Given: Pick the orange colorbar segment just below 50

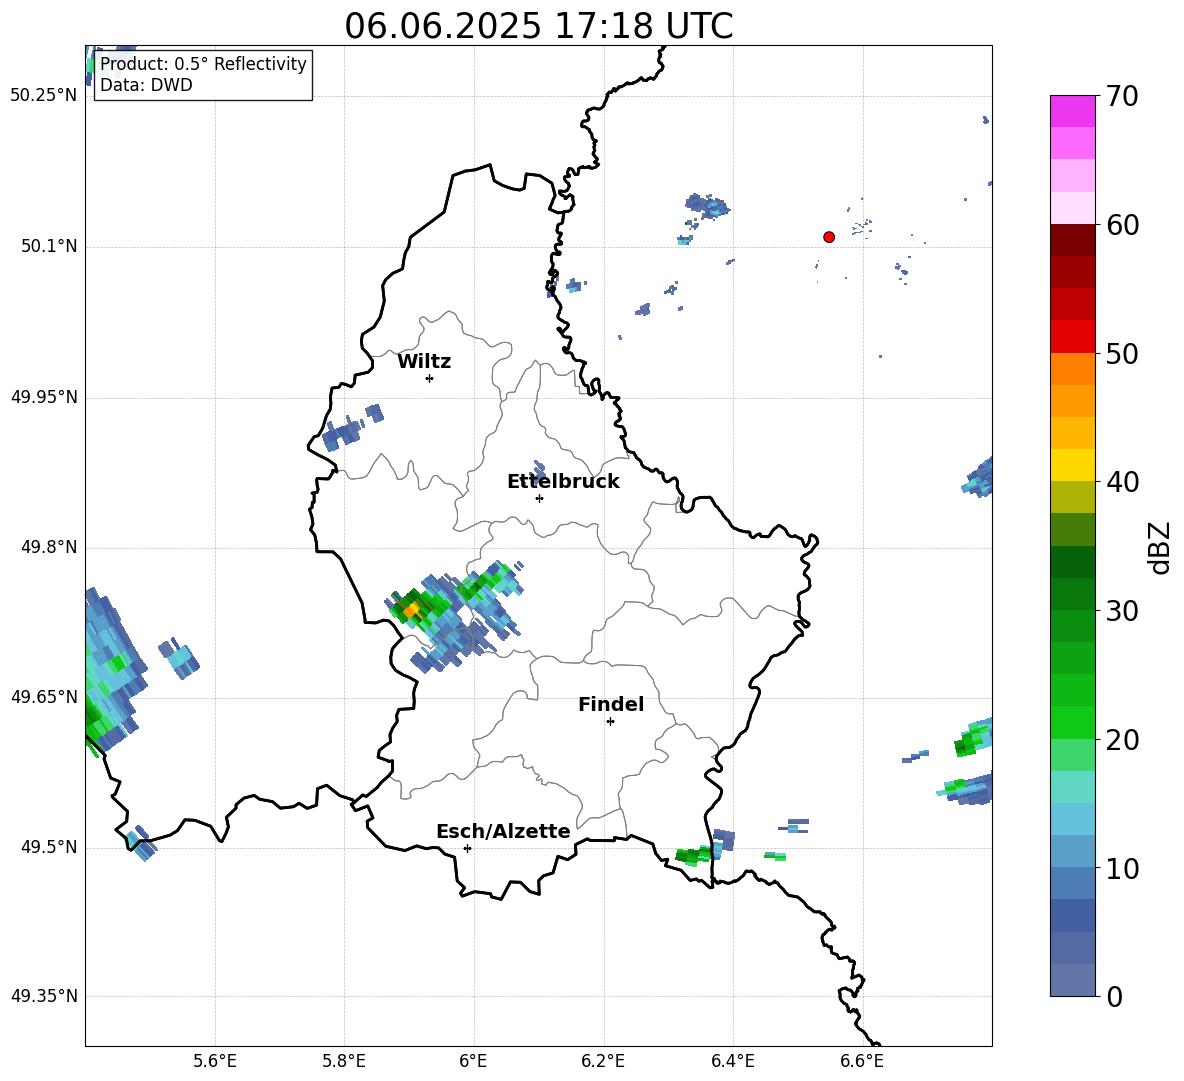Looking at the screenshot, I should tap(1072, 368).
